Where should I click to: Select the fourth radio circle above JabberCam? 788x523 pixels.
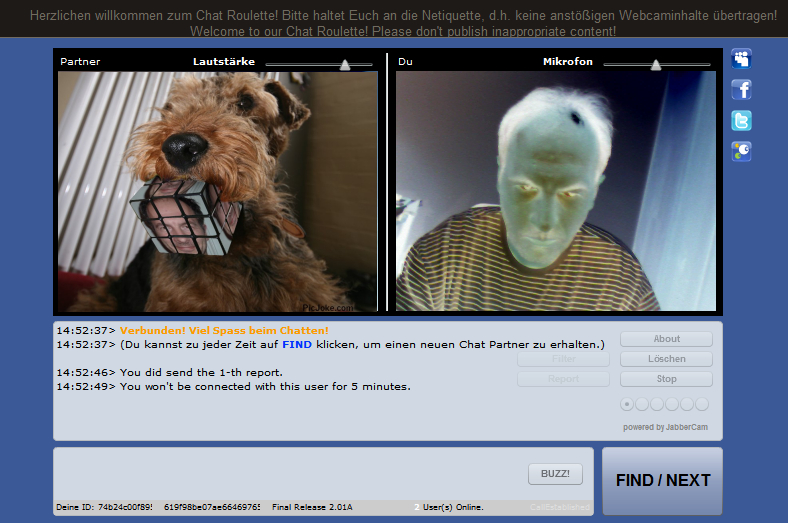point(672,404)
